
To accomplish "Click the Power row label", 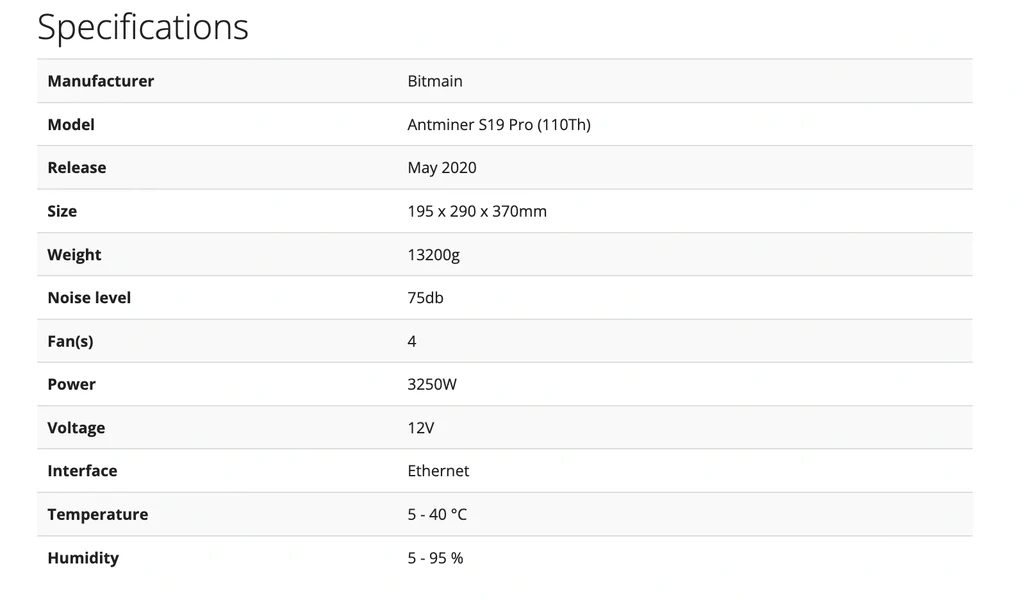I will coord(72,384).
